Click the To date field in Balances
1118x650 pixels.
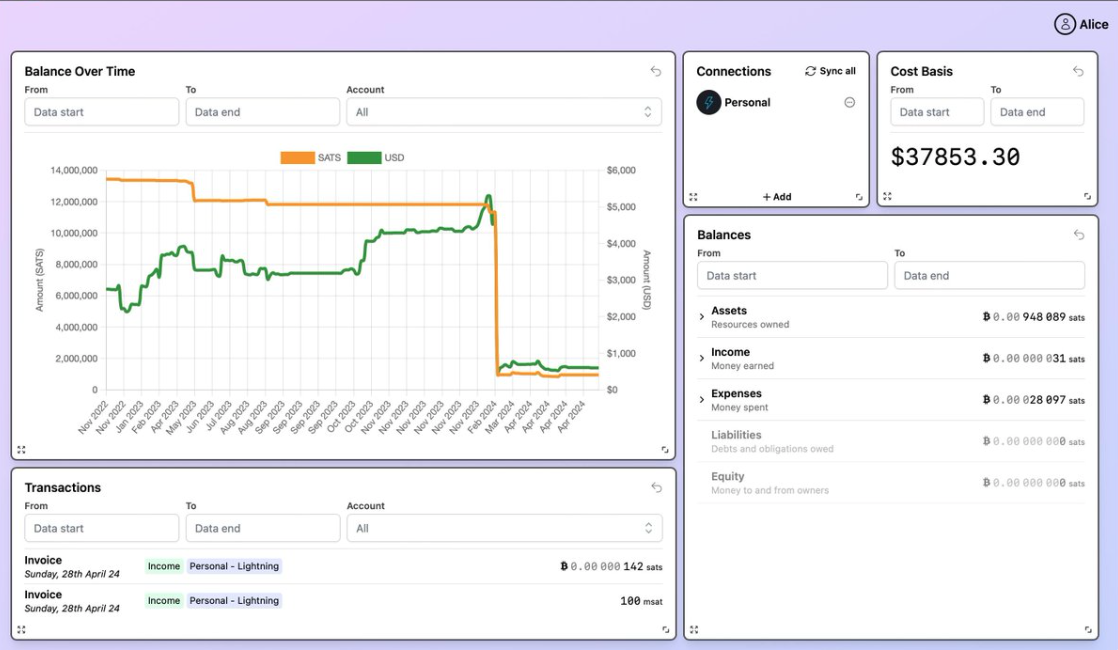[989, 276]
